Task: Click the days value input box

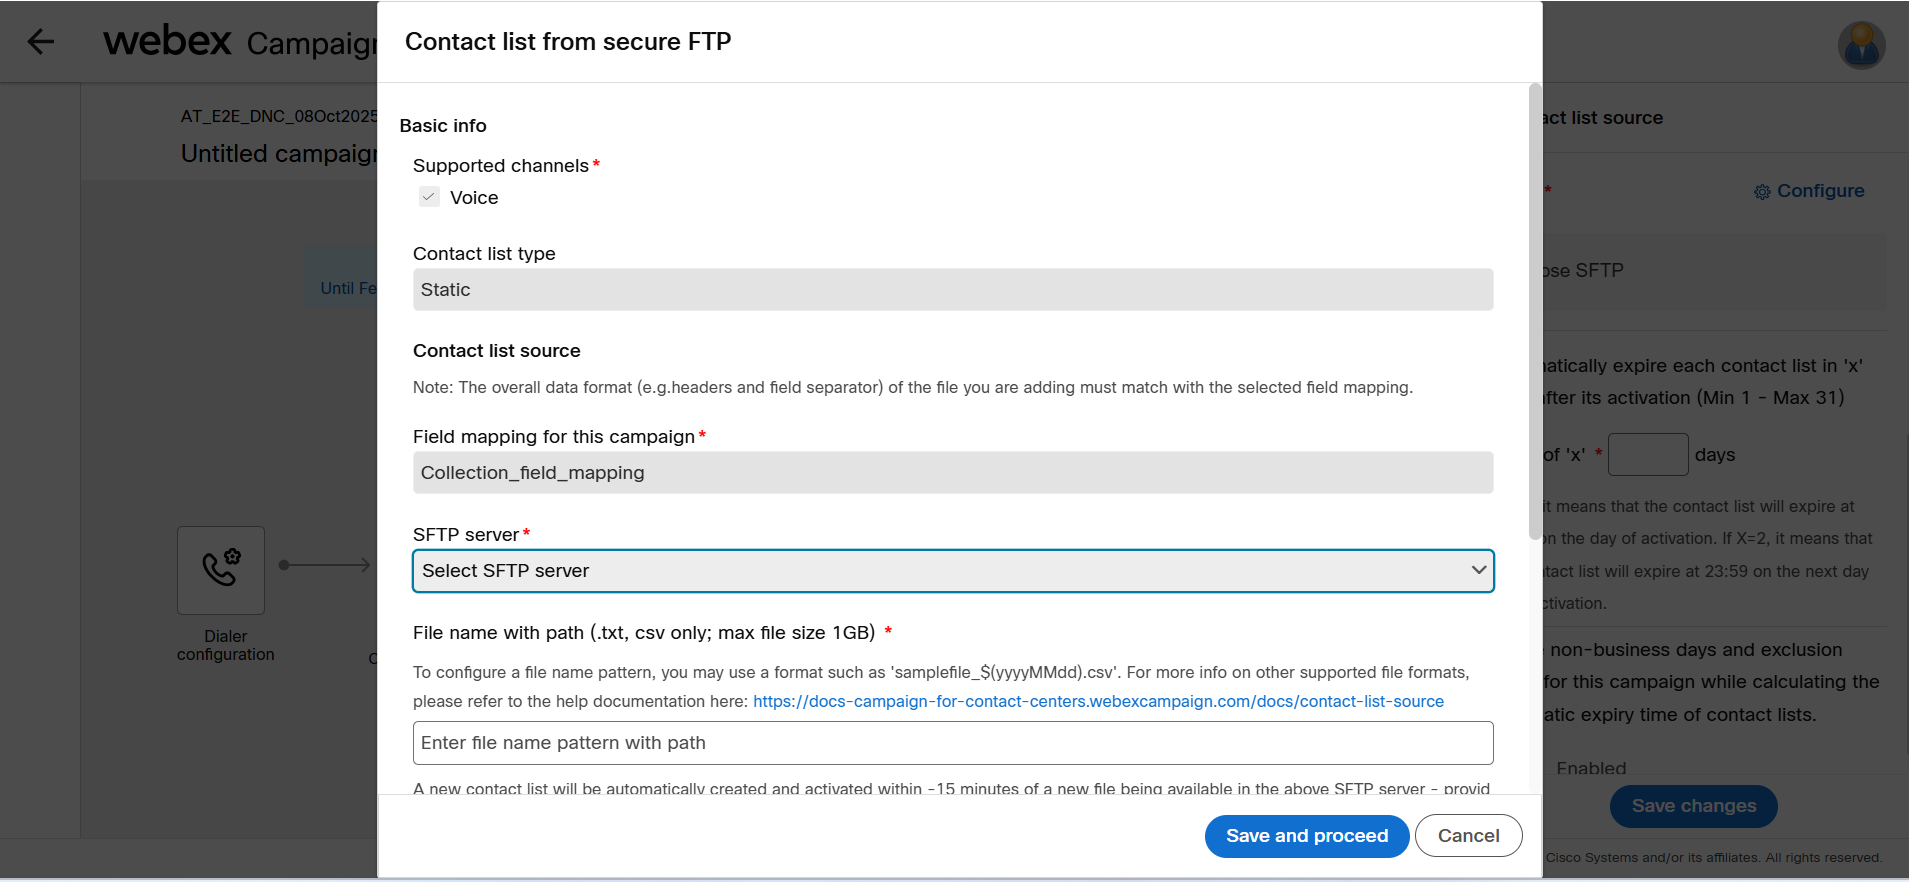Action: 1648,455
